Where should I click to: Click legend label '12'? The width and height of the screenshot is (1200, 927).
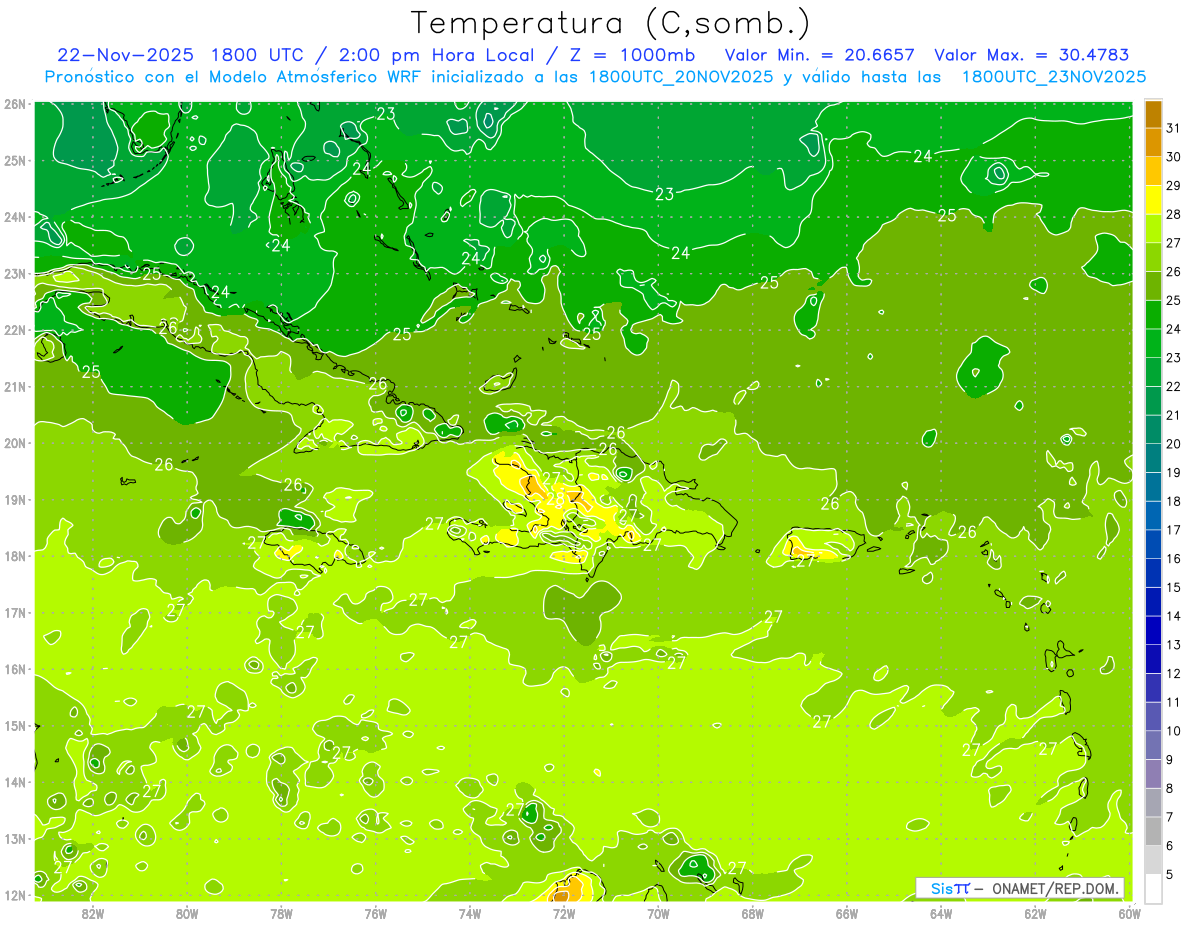(x=1174, y=673)
